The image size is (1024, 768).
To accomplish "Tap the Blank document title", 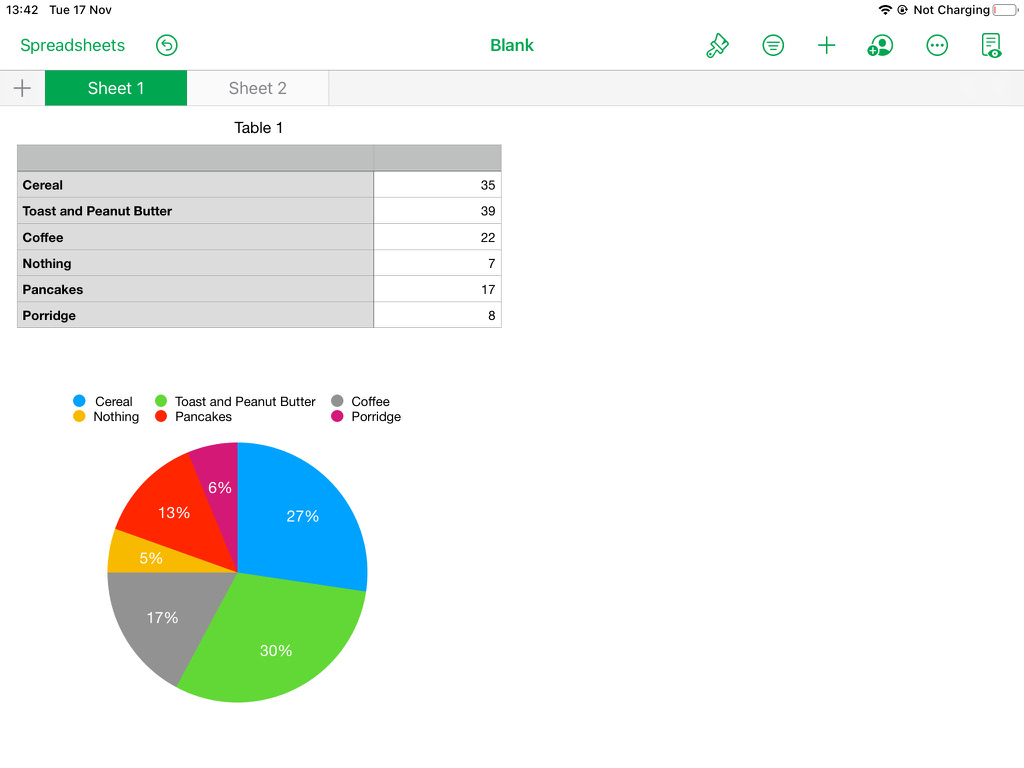I will click(x=512, y=45).
